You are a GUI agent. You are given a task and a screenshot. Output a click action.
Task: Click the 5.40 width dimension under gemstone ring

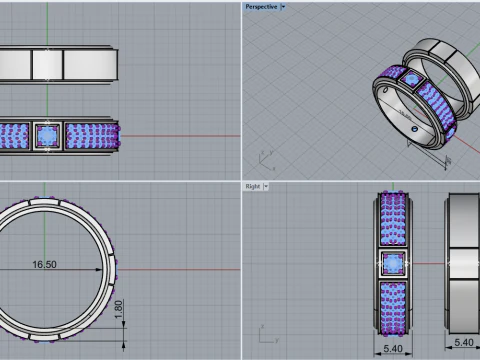(x=393, y=348)
